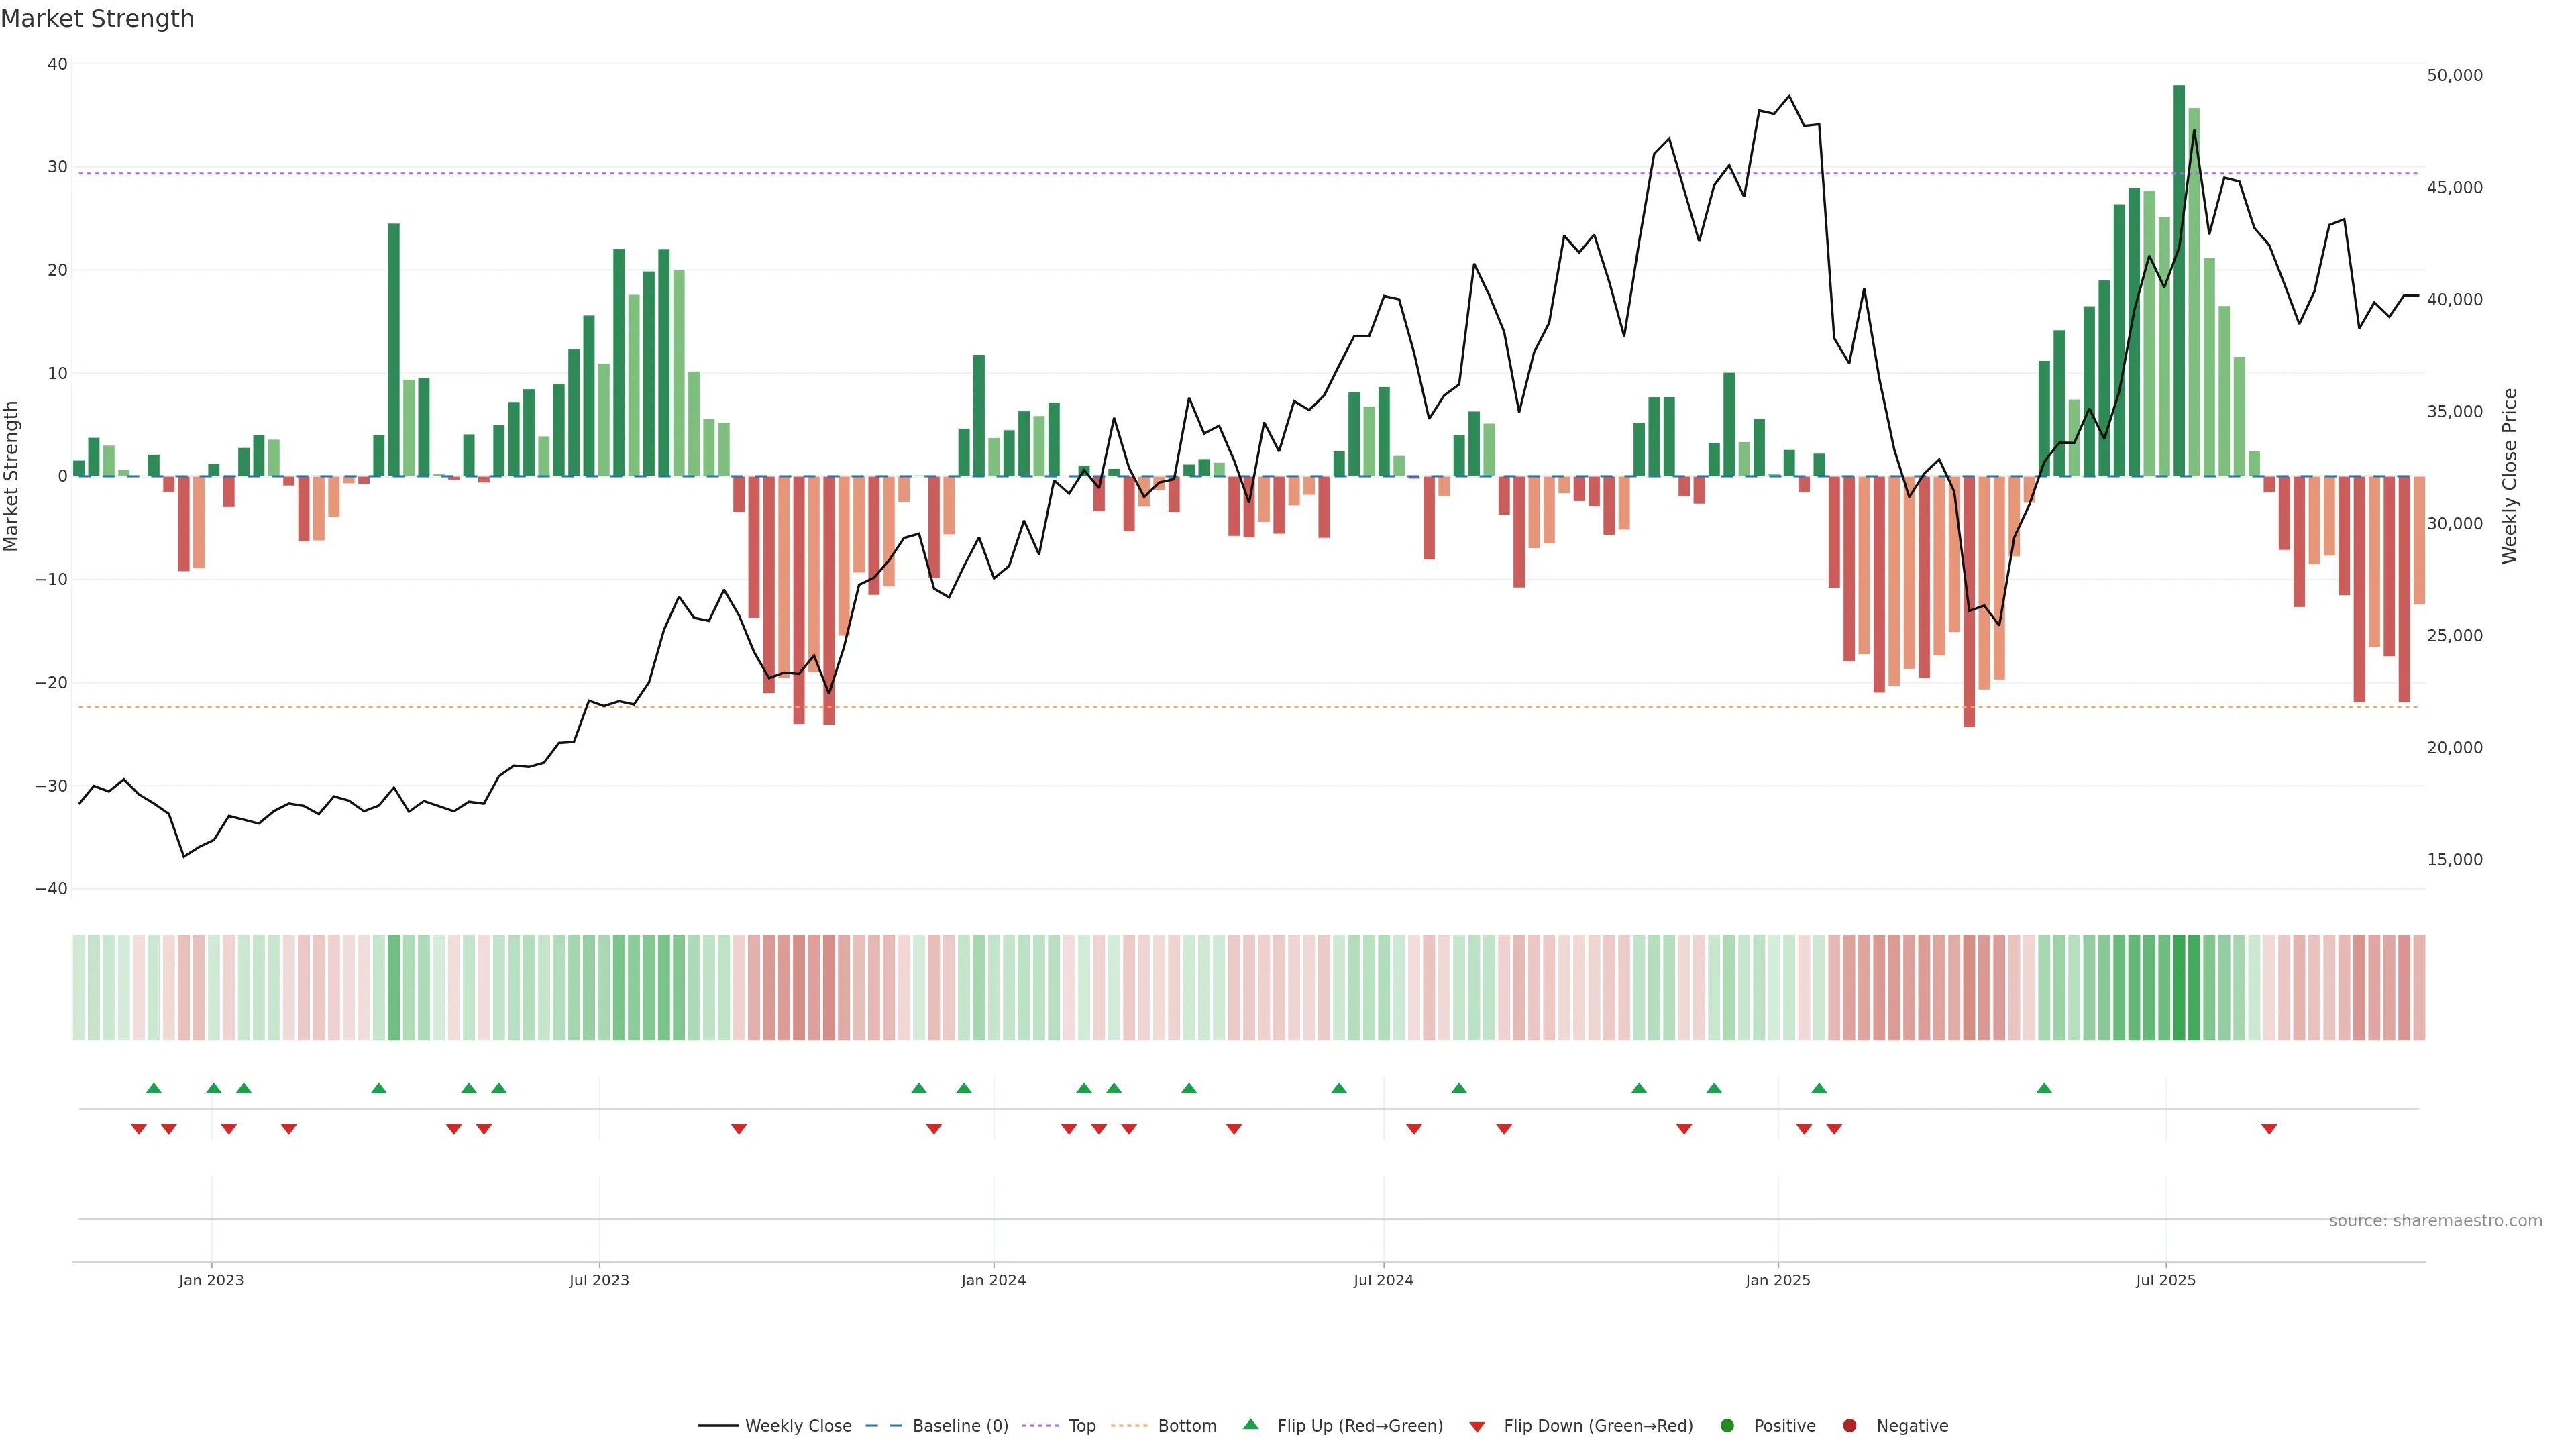Click the Weekly Close Price axis title
2576x1449 pixels.
coord(2509,476)
